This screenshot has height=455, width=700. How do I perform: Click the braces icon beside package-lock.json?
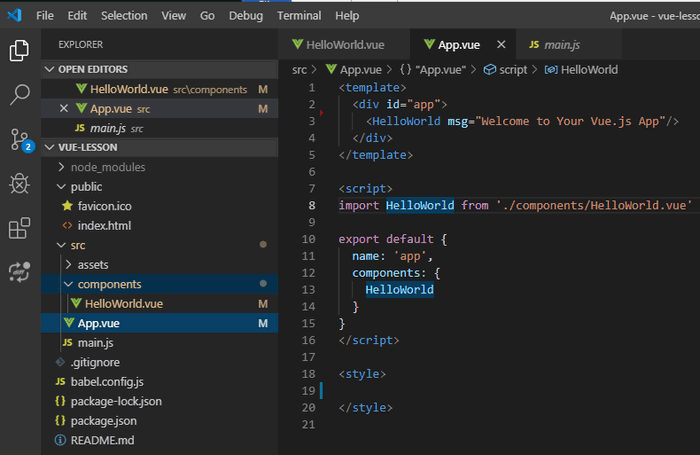[x=60, y=401]
